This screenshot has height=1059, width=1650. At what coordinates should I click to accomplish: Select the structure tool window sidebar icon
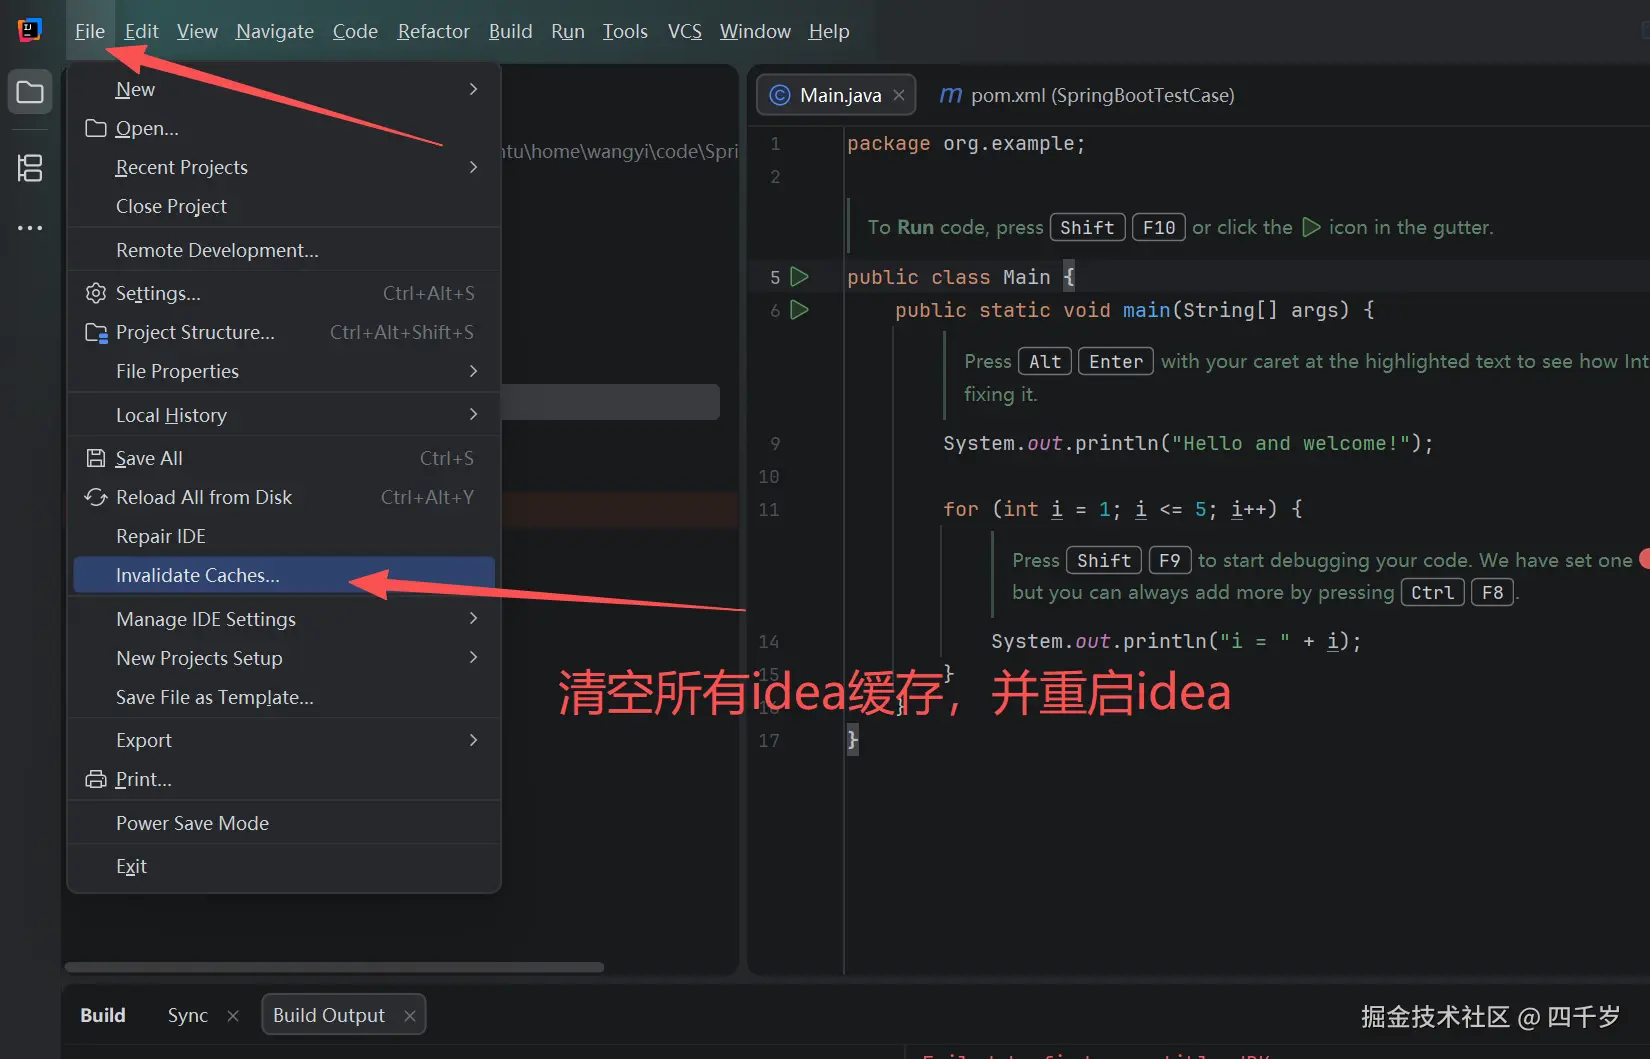tap(29, 169)
